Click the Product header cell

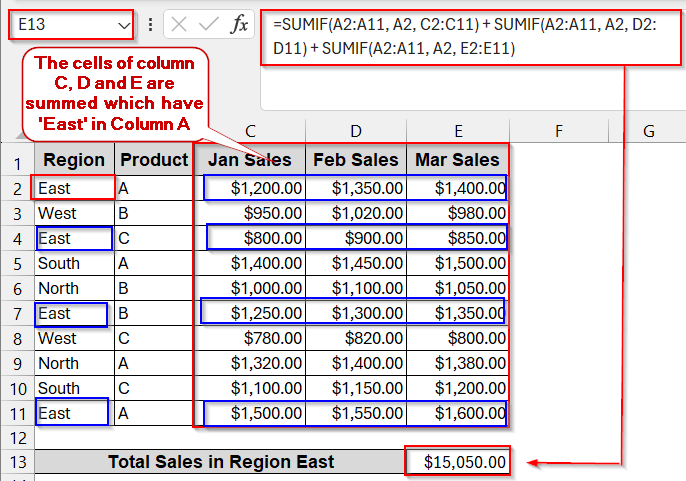[x=153, y=160]
